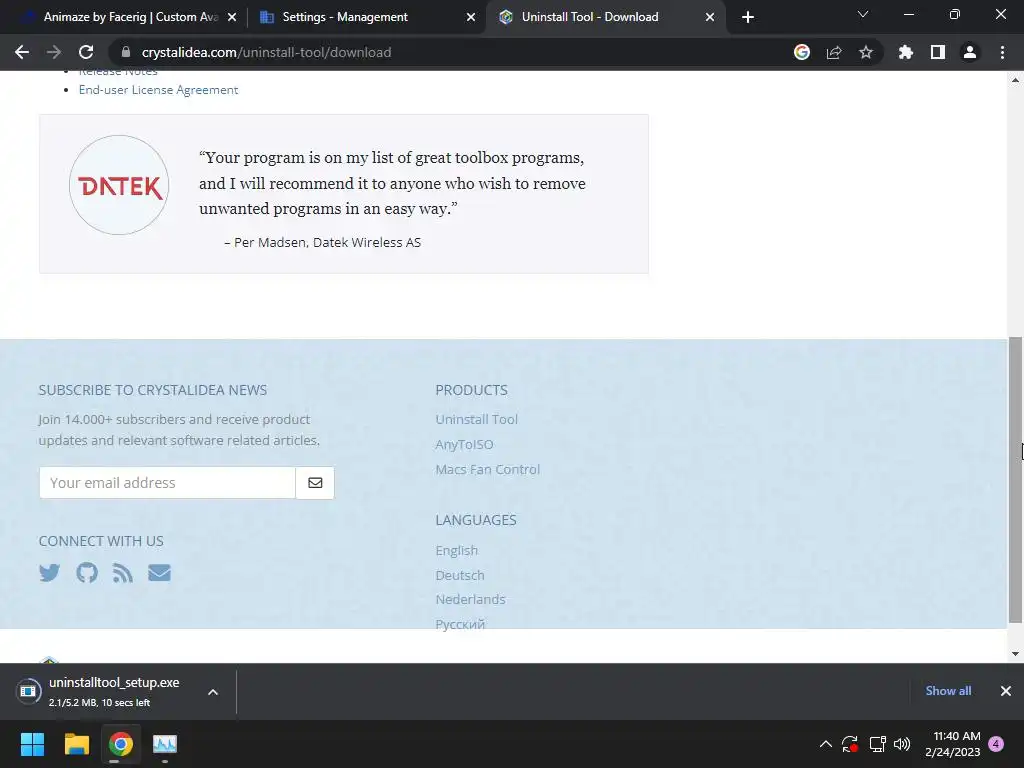Open volume control tray icon
The image size is (1024, 768).
click(x=902, y=744)
